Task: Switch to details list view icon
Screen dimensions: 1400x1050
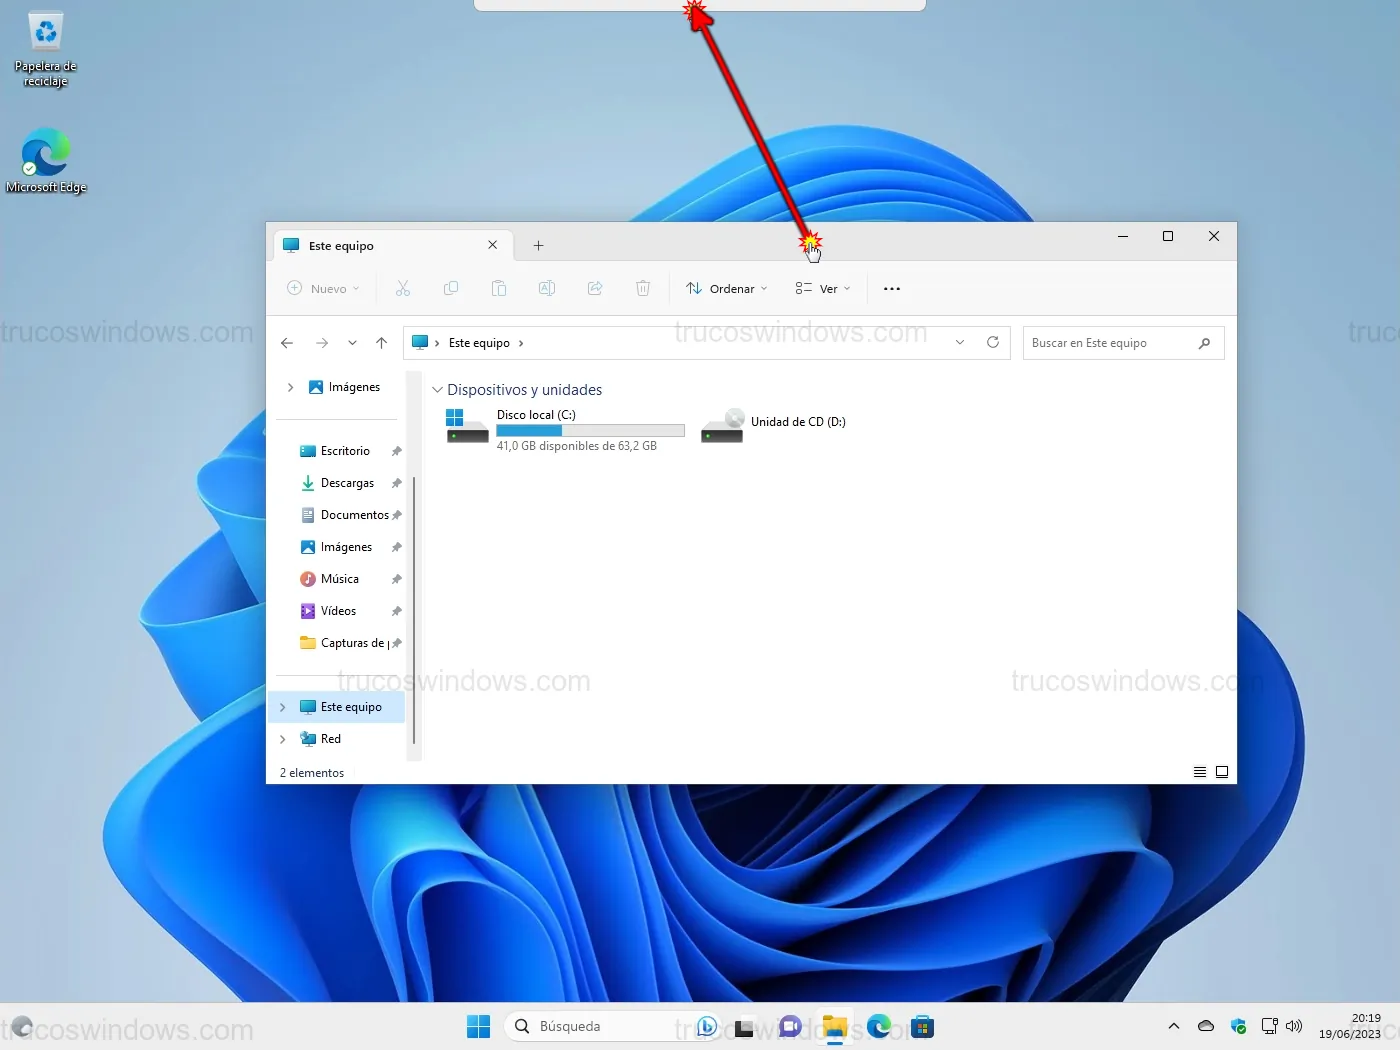Action: tap(1199, 772)
